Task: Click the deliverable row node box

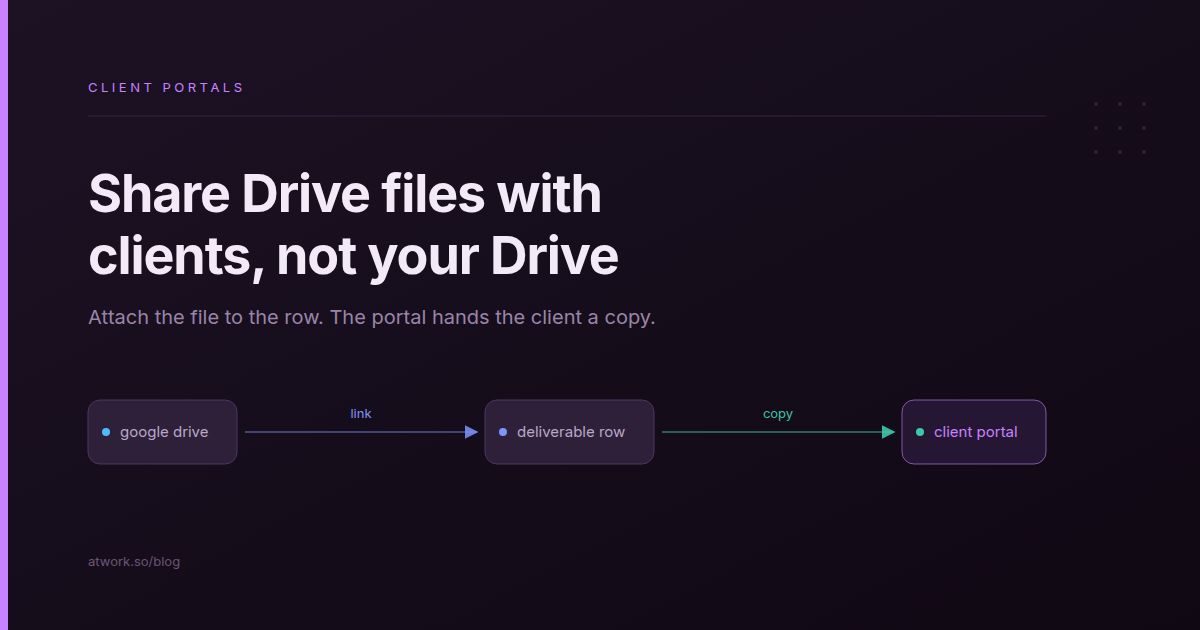Action: coord(569,432)
